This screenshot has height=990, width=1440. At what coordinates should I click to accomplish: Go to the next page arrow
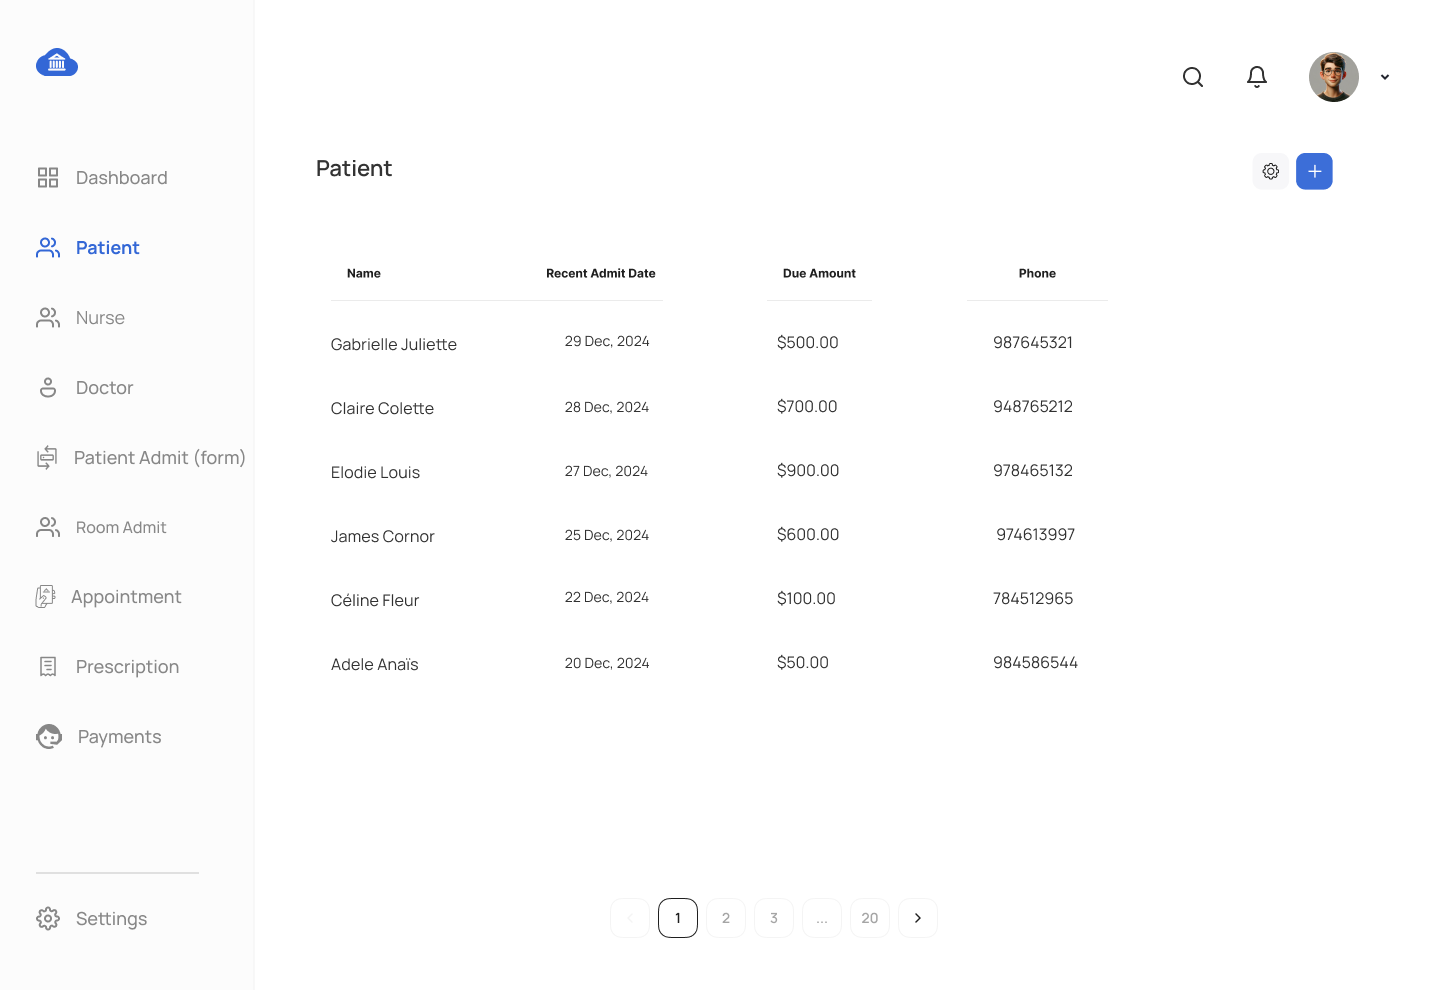pyautogui.click(x=918, y=918)
